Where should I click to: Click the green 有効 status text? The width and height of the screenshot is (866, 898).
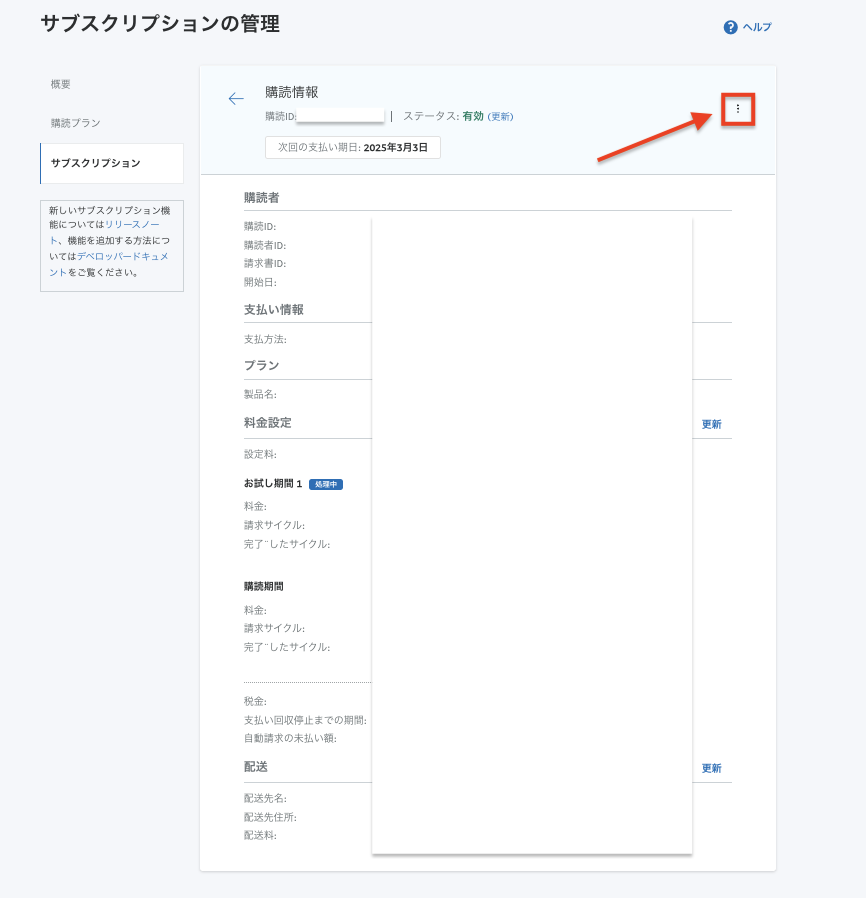click(473, 116)
